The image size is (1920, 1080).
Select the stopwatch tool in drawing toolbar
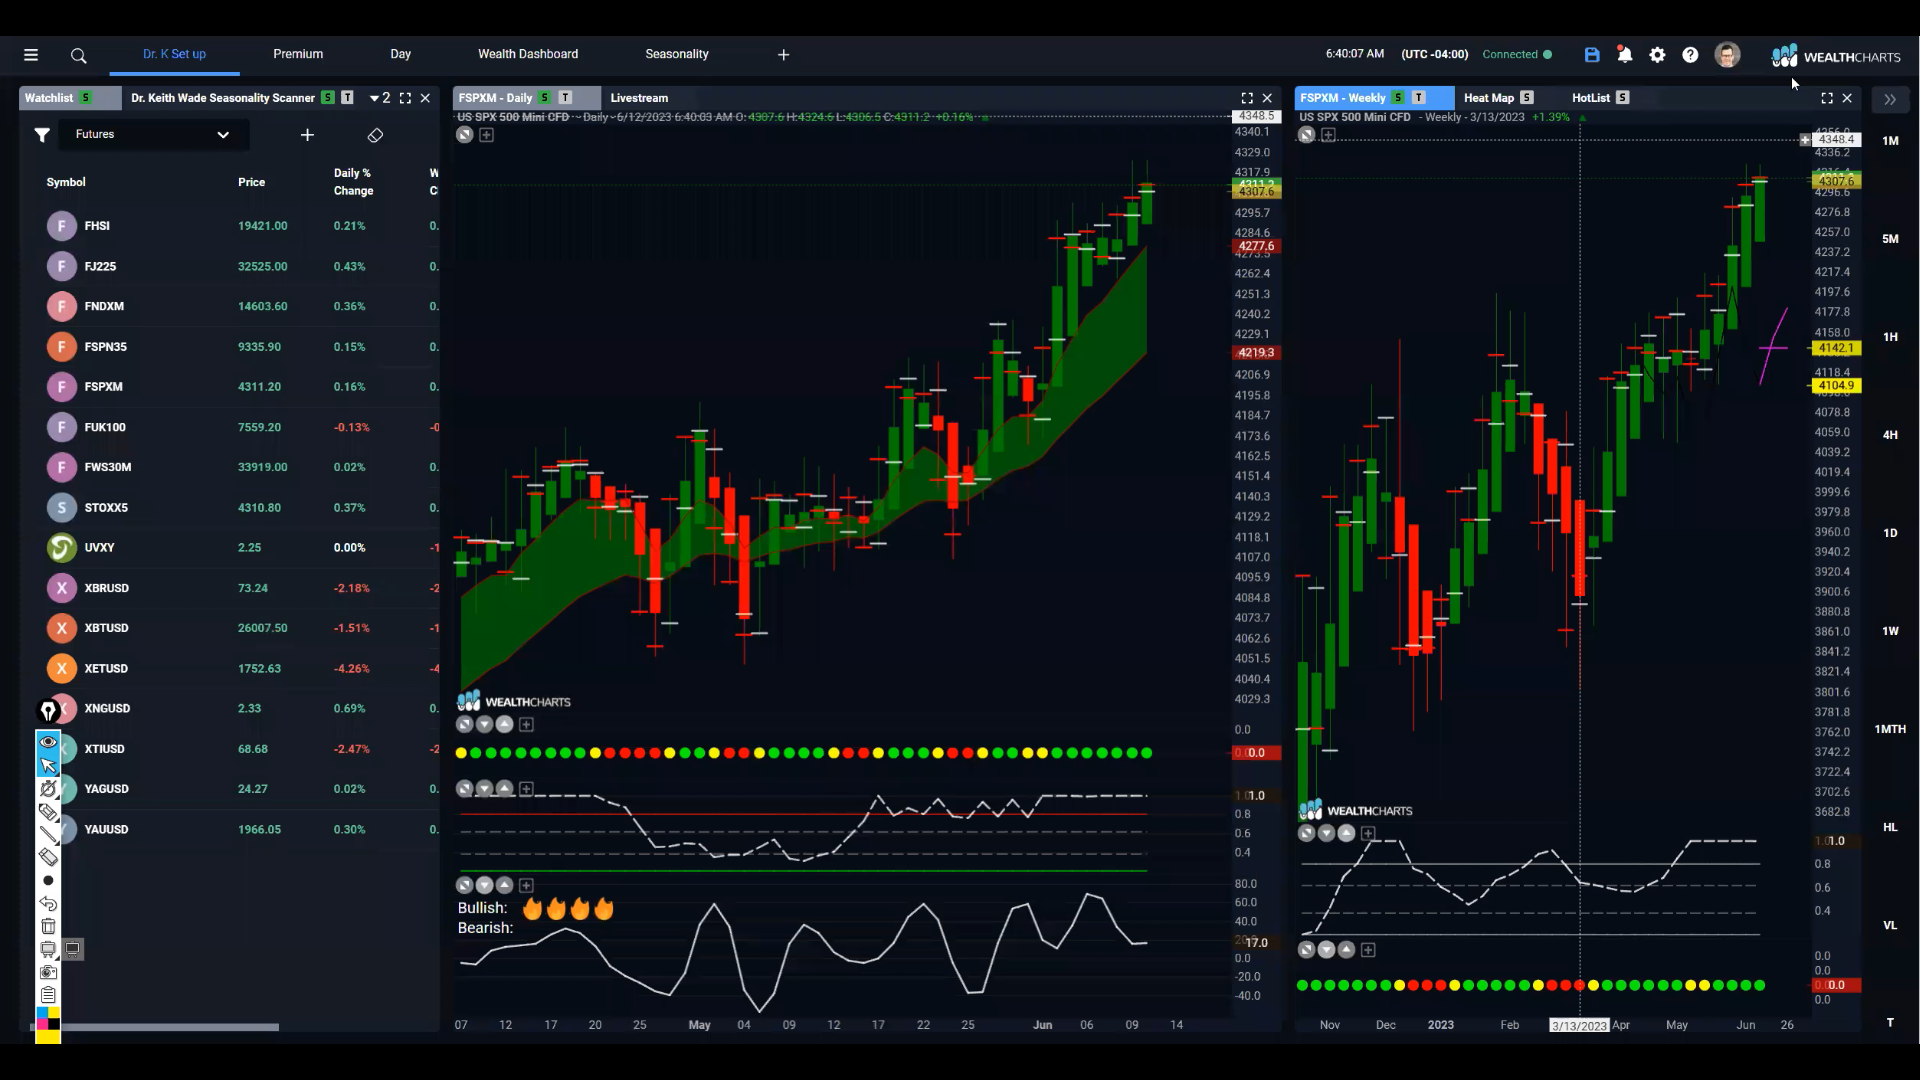[48, 789]
